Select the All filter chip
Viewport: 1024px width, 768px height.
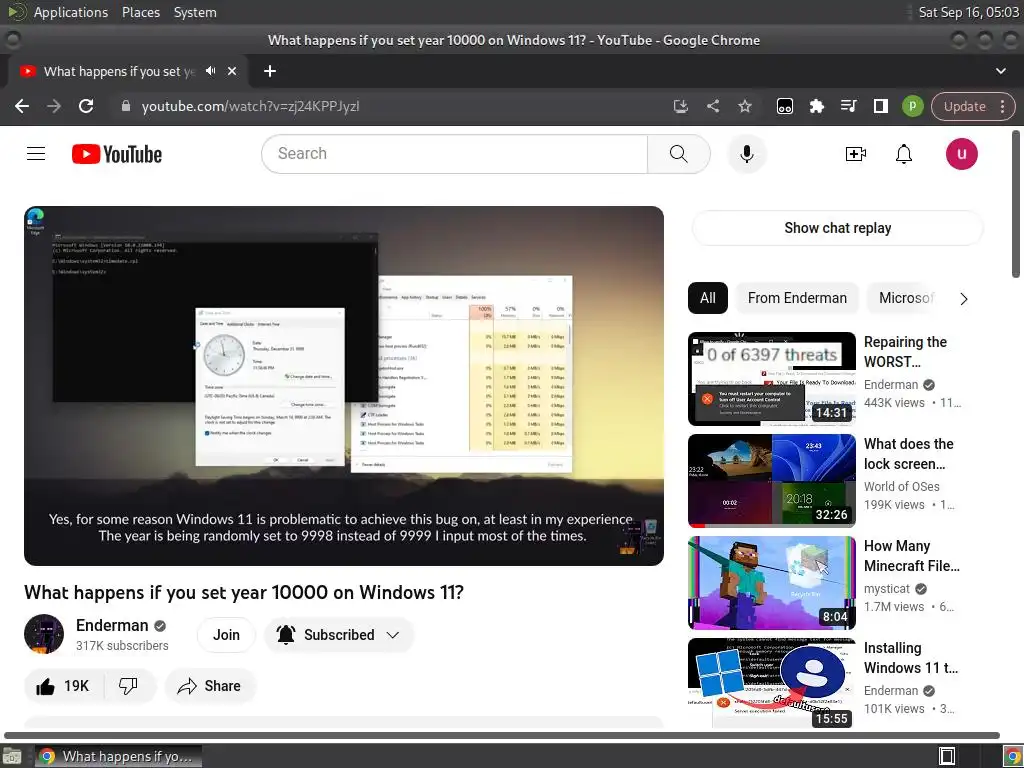[708, 298]
